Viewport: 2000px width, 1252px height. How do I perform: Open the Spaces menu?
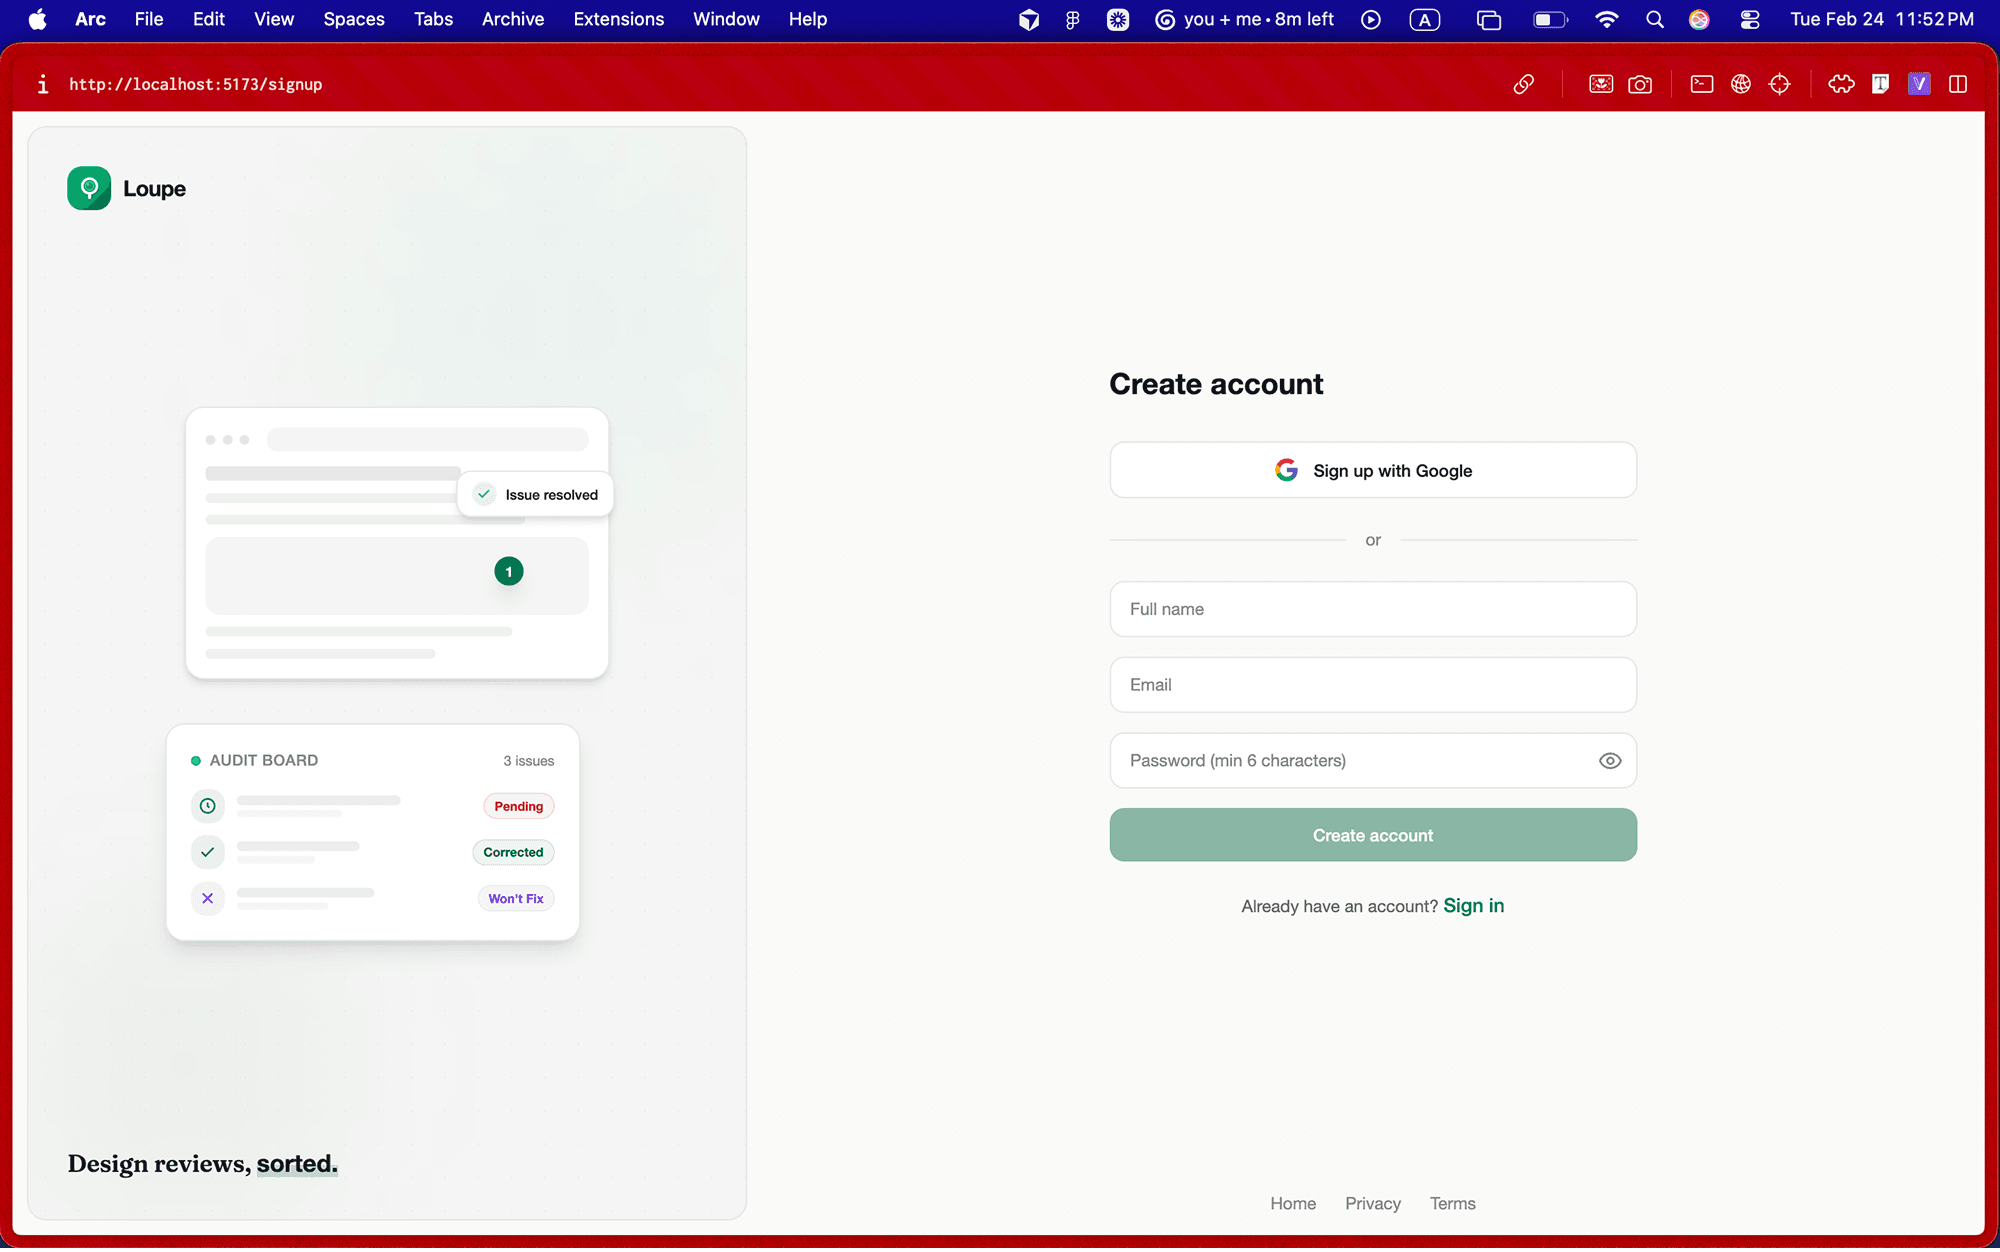coord(354,19)
